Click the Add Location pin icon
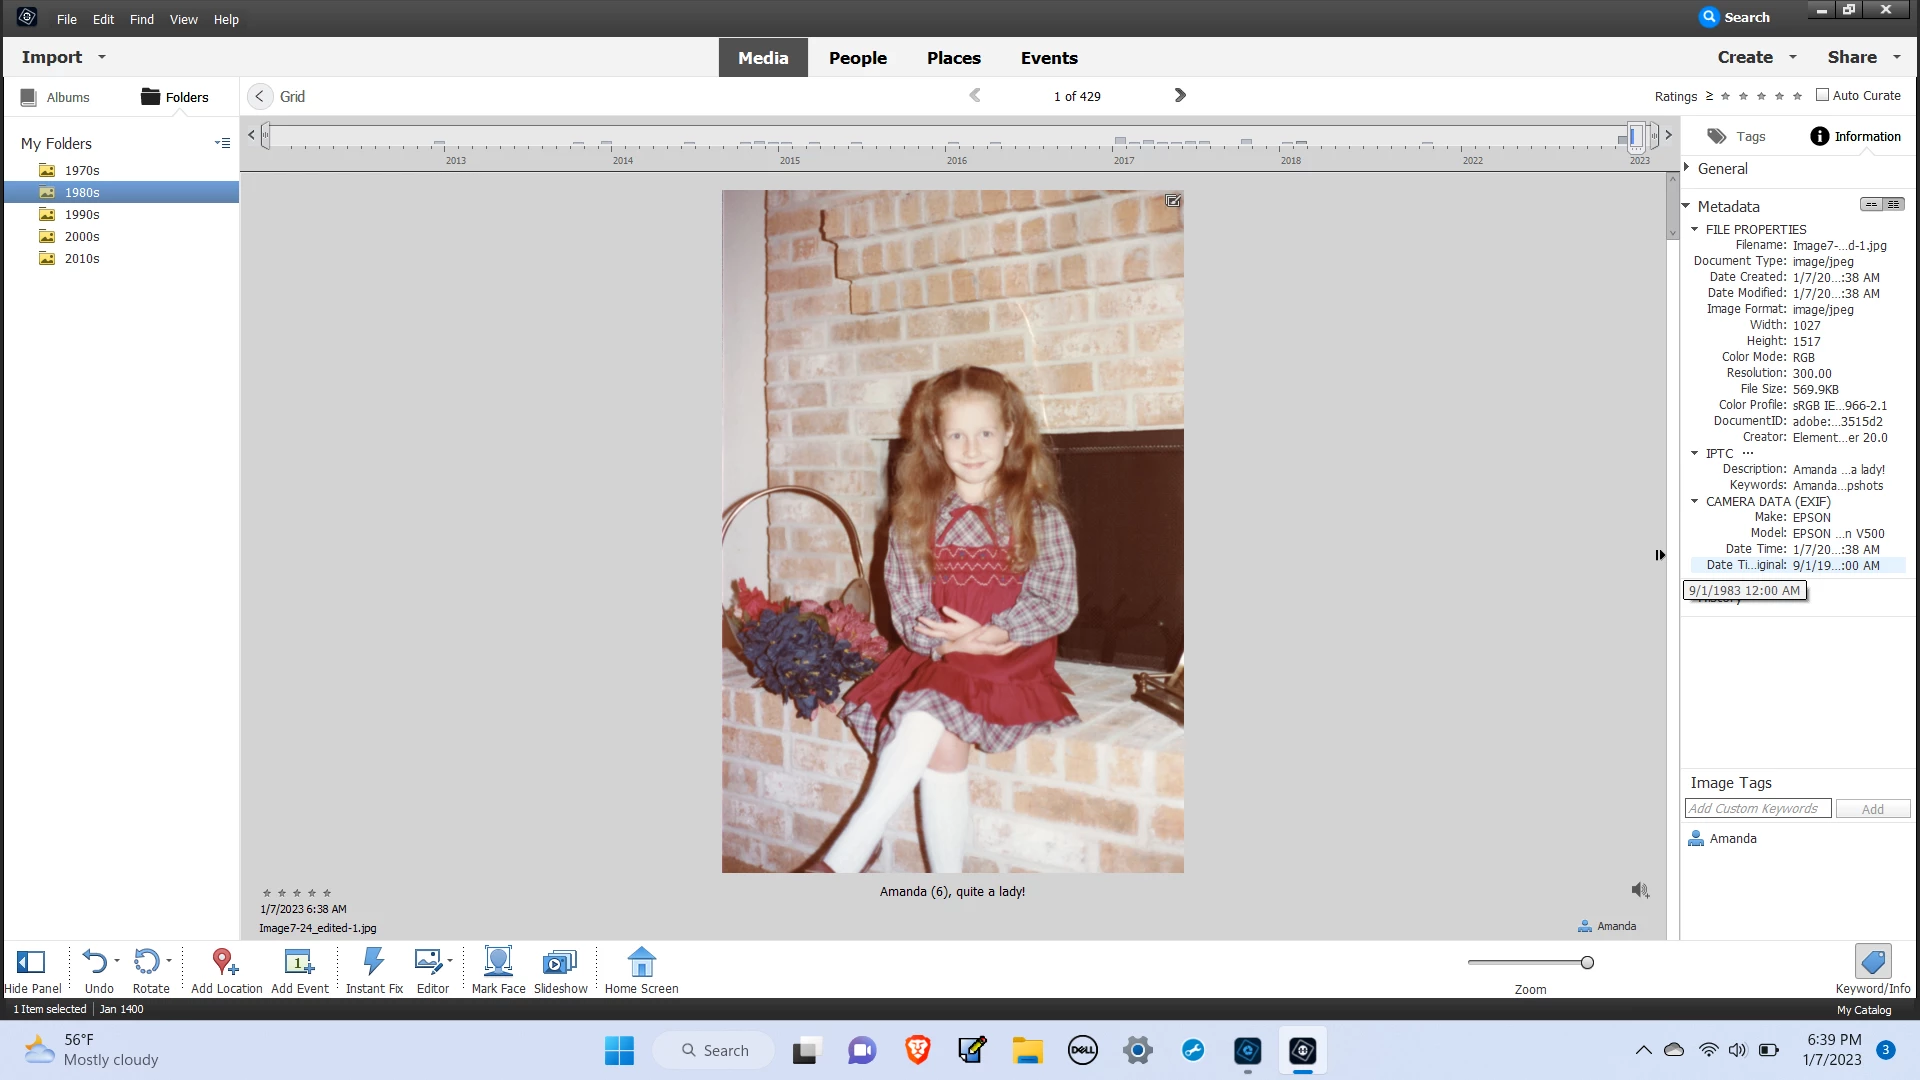1920x1080 pixels. click(x=225, y=962)
